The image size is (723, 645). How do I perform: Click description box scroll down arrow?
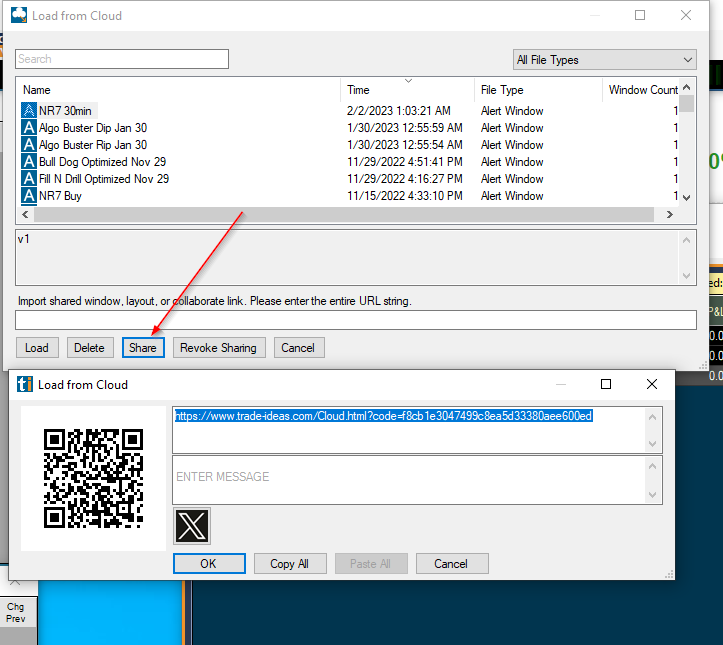686,276
